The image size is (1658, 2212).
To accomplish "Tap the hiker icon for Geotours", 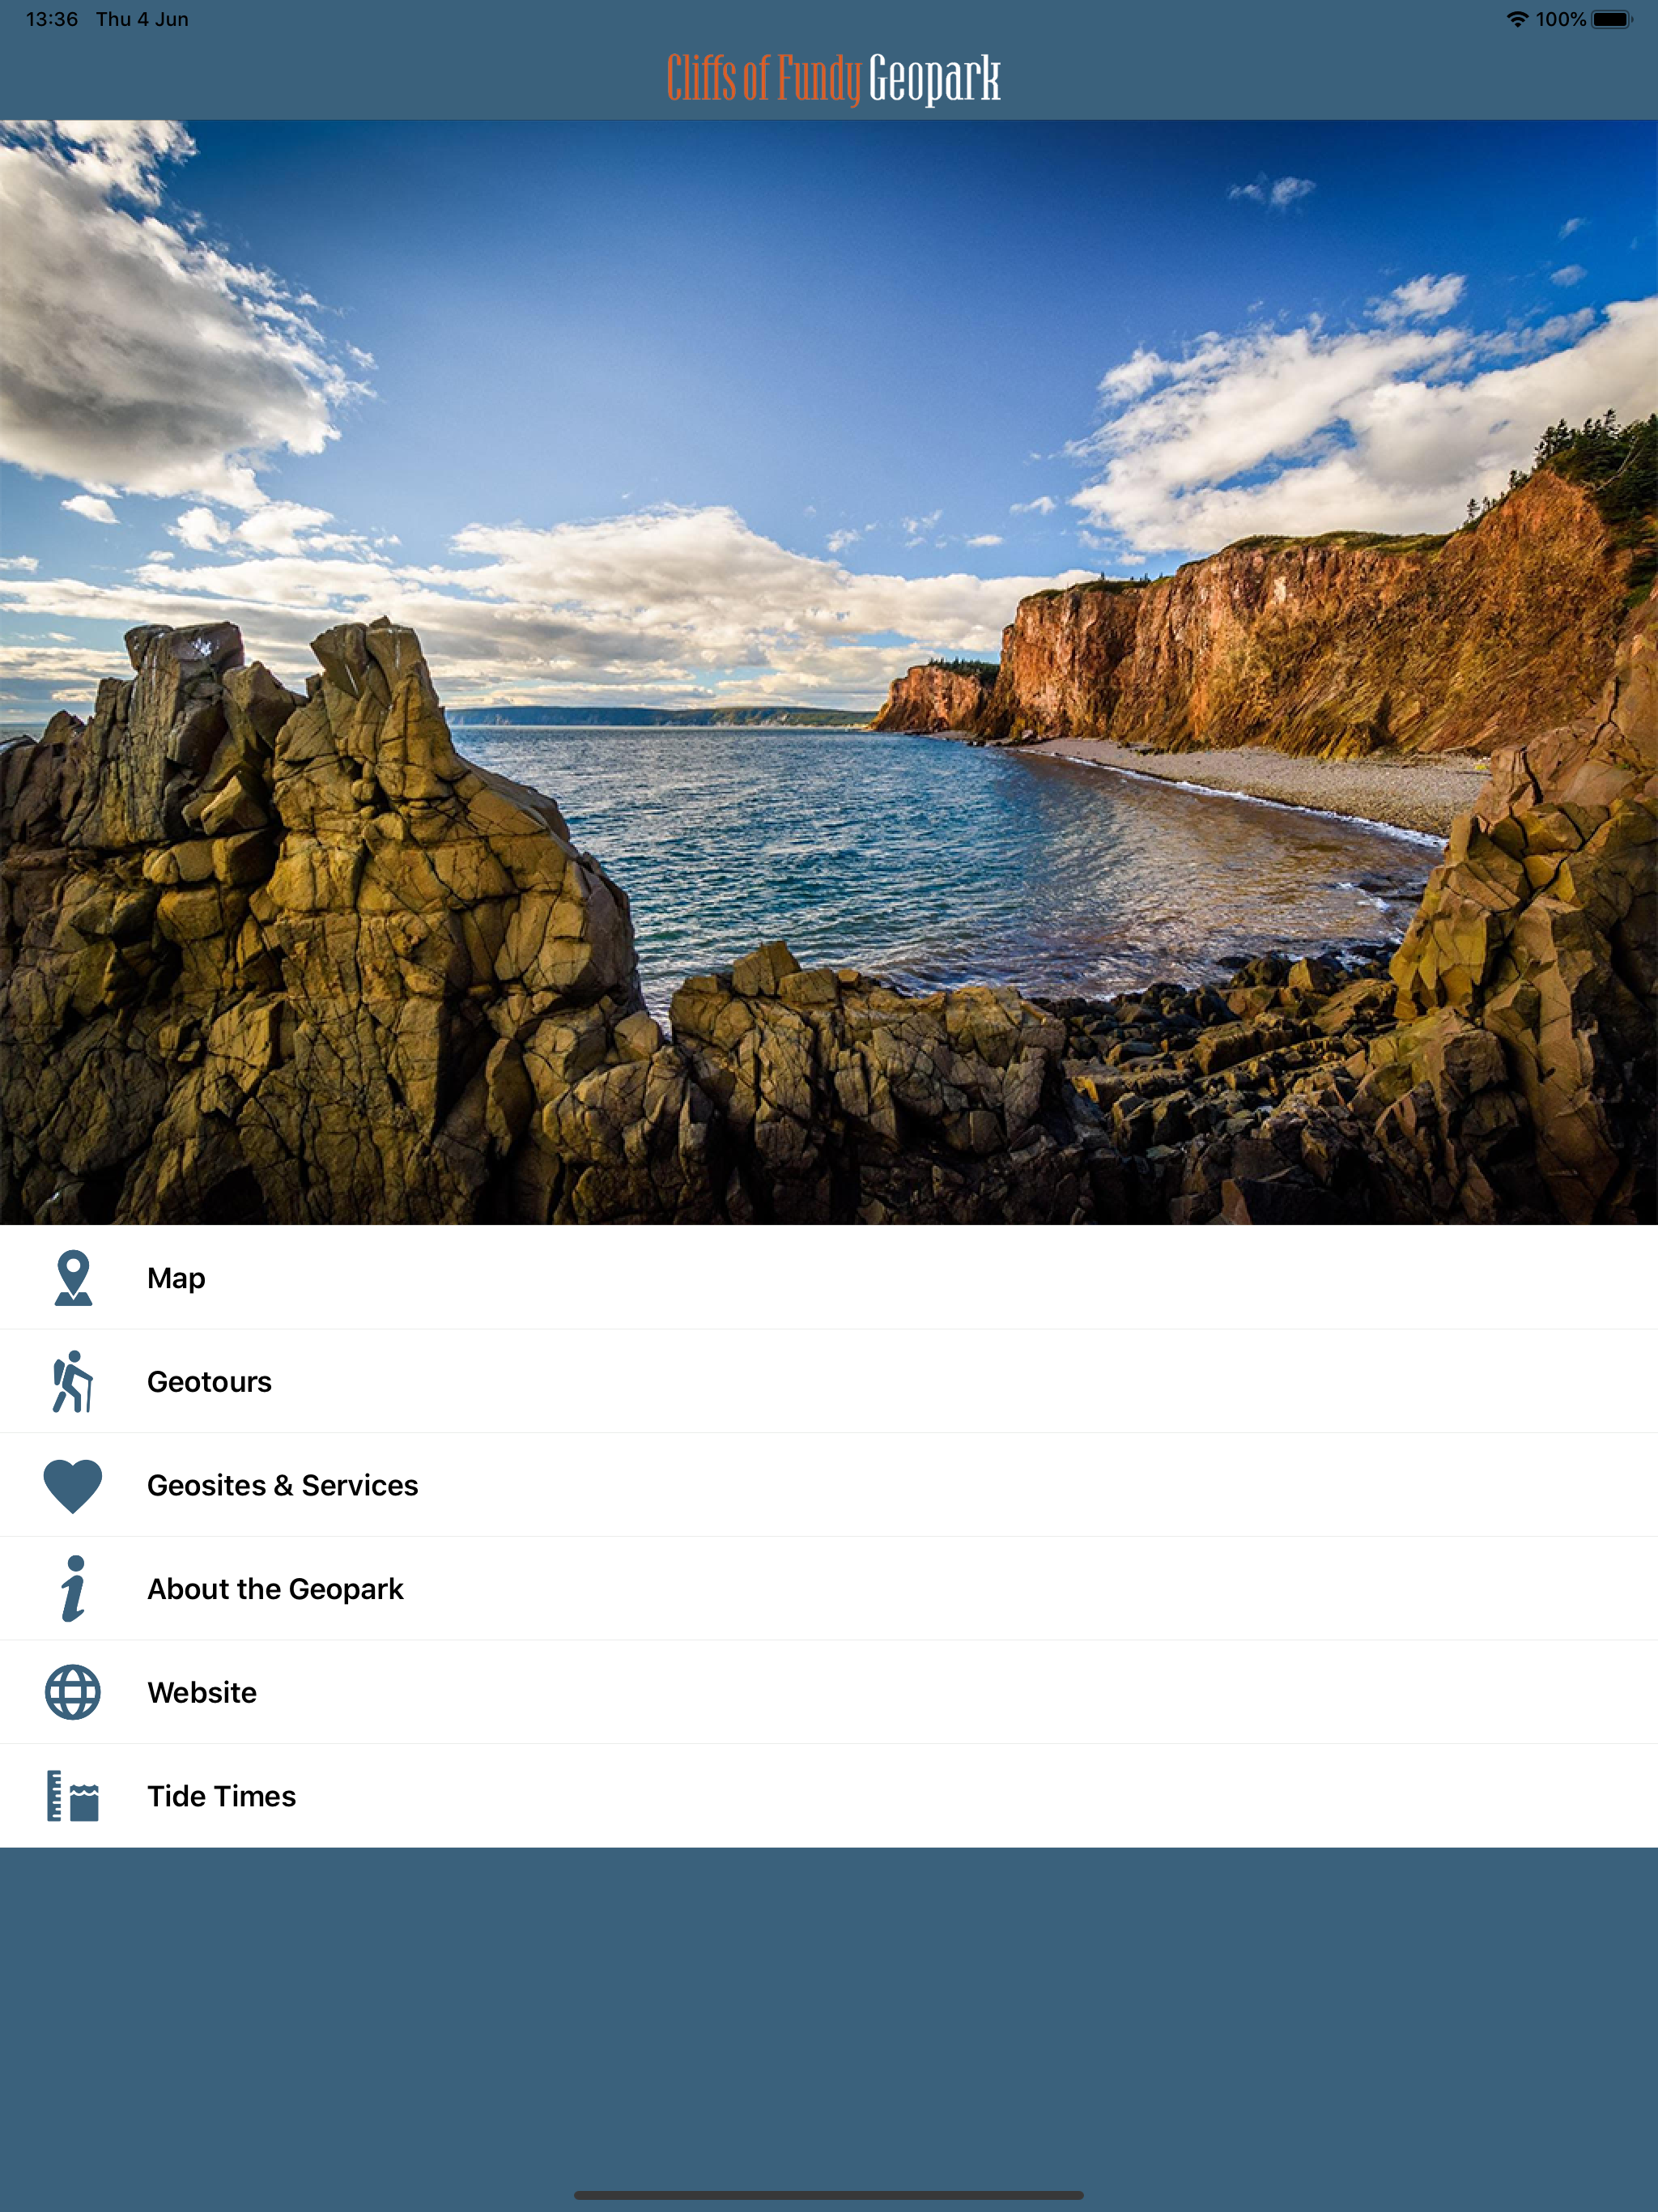I will 73,1381.
